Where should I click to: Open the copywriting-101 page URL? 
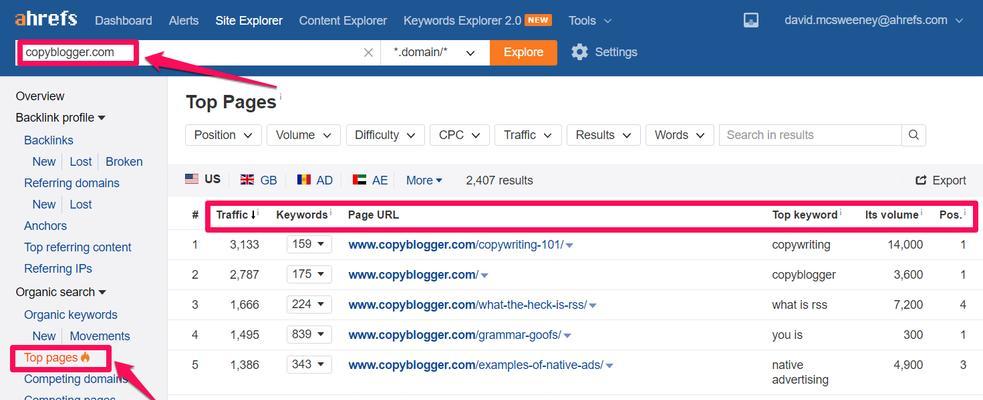point(456,245)
